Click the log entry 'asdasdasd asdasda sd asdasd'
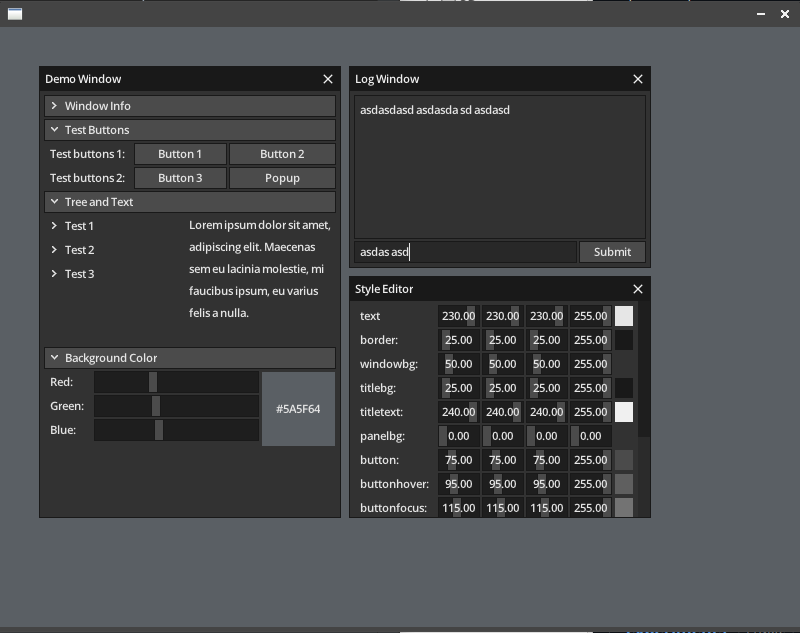Image resolution: width=800 pixels, height=633 pixels. [x=435, y=110]
